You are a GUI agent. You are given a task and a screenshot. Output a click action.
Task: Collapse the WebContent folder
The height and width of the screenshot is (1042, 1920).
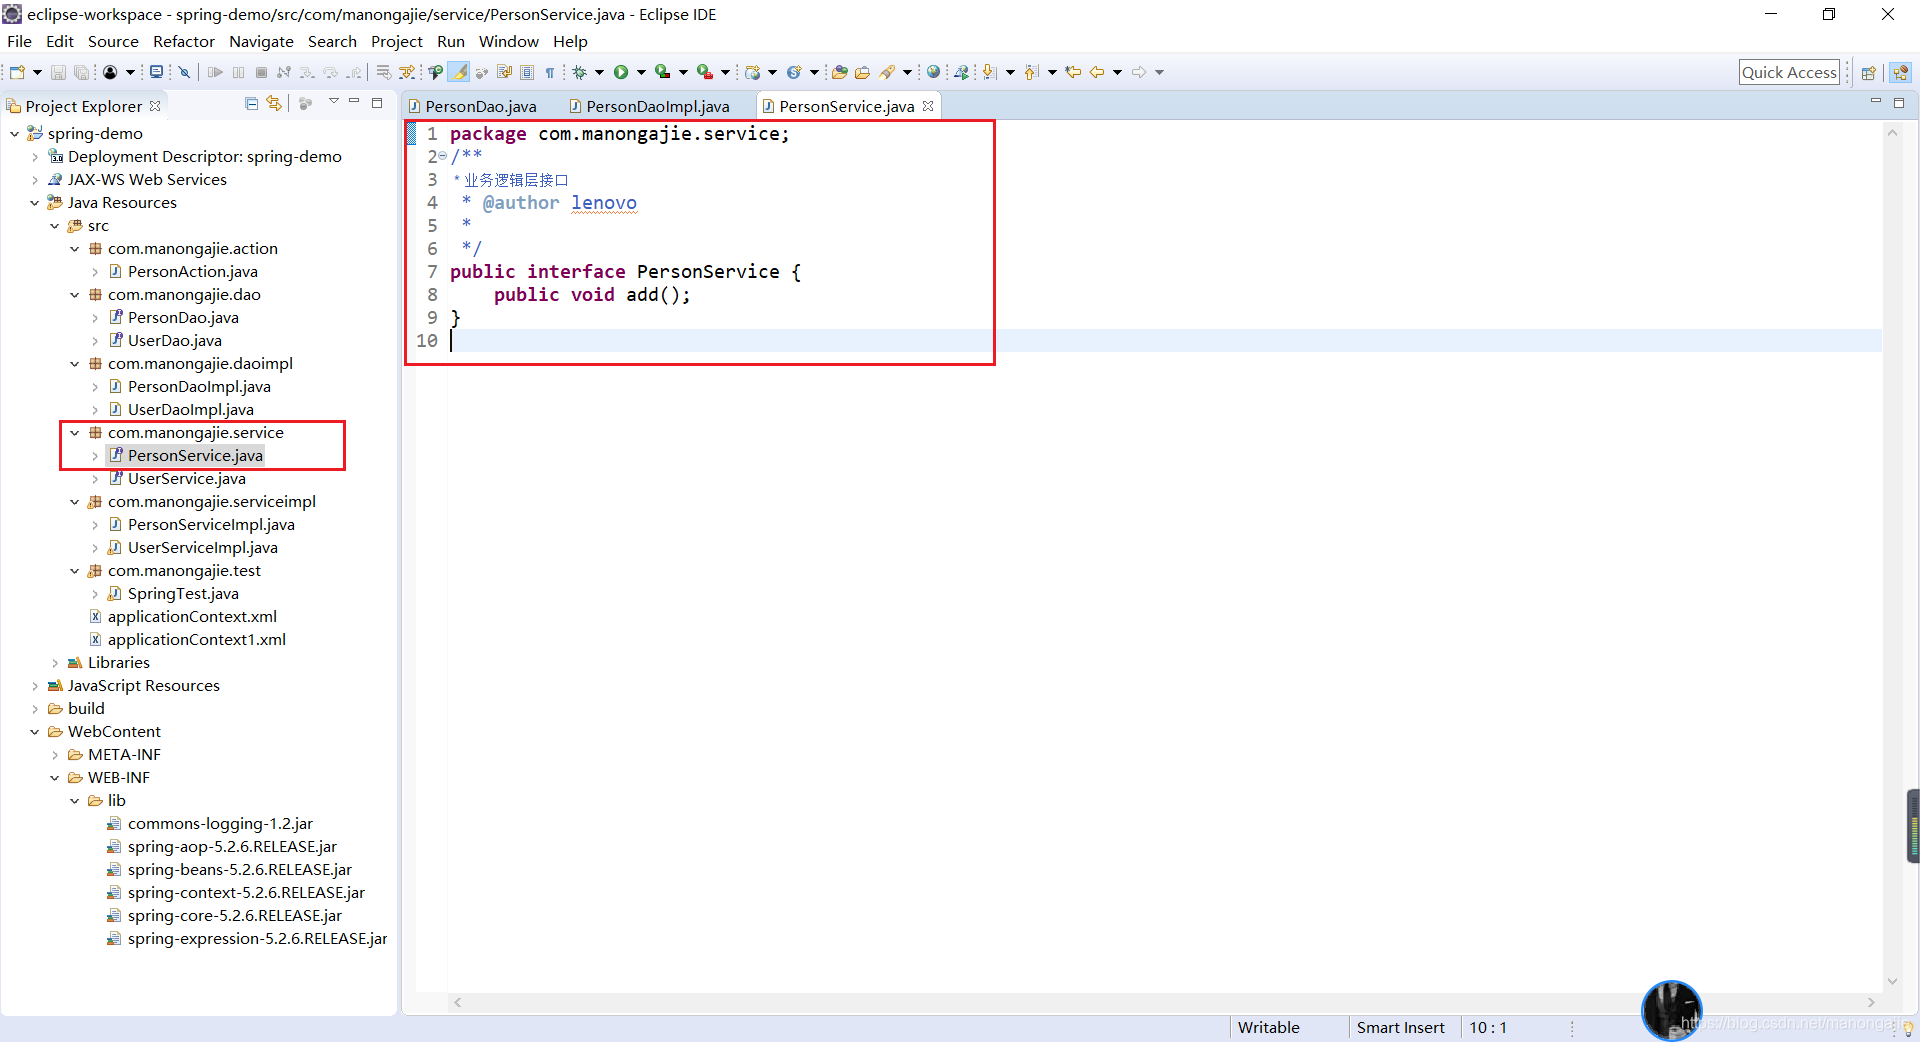pyautogui.click(x=35, y=731)
